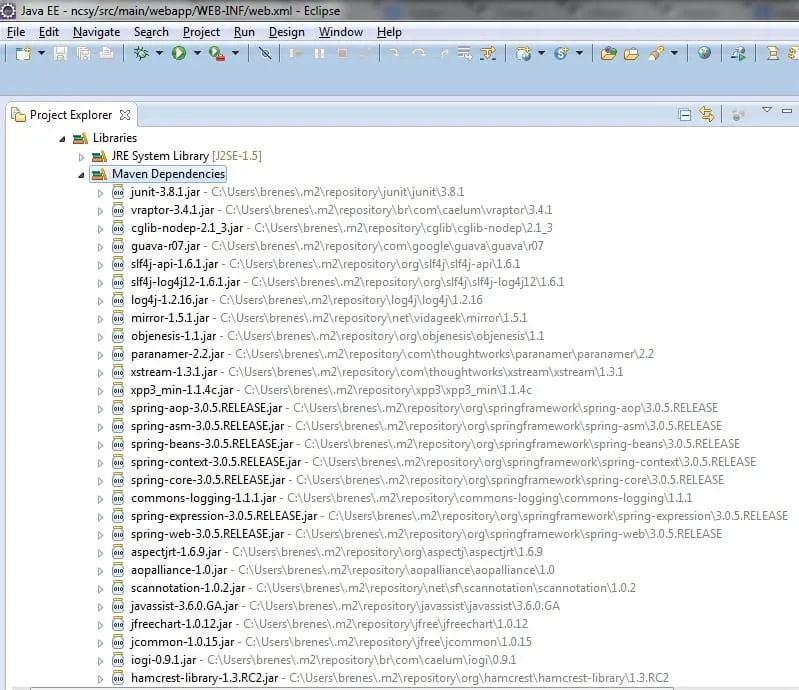Viewport: 799px width, 690px height.
Task: Open the dropdown beside New Server icon
Action: (542, 53)
